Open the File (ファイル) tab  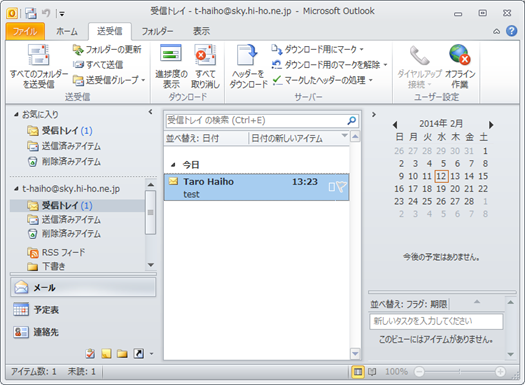pyautogui.click(x=25, y=31)
